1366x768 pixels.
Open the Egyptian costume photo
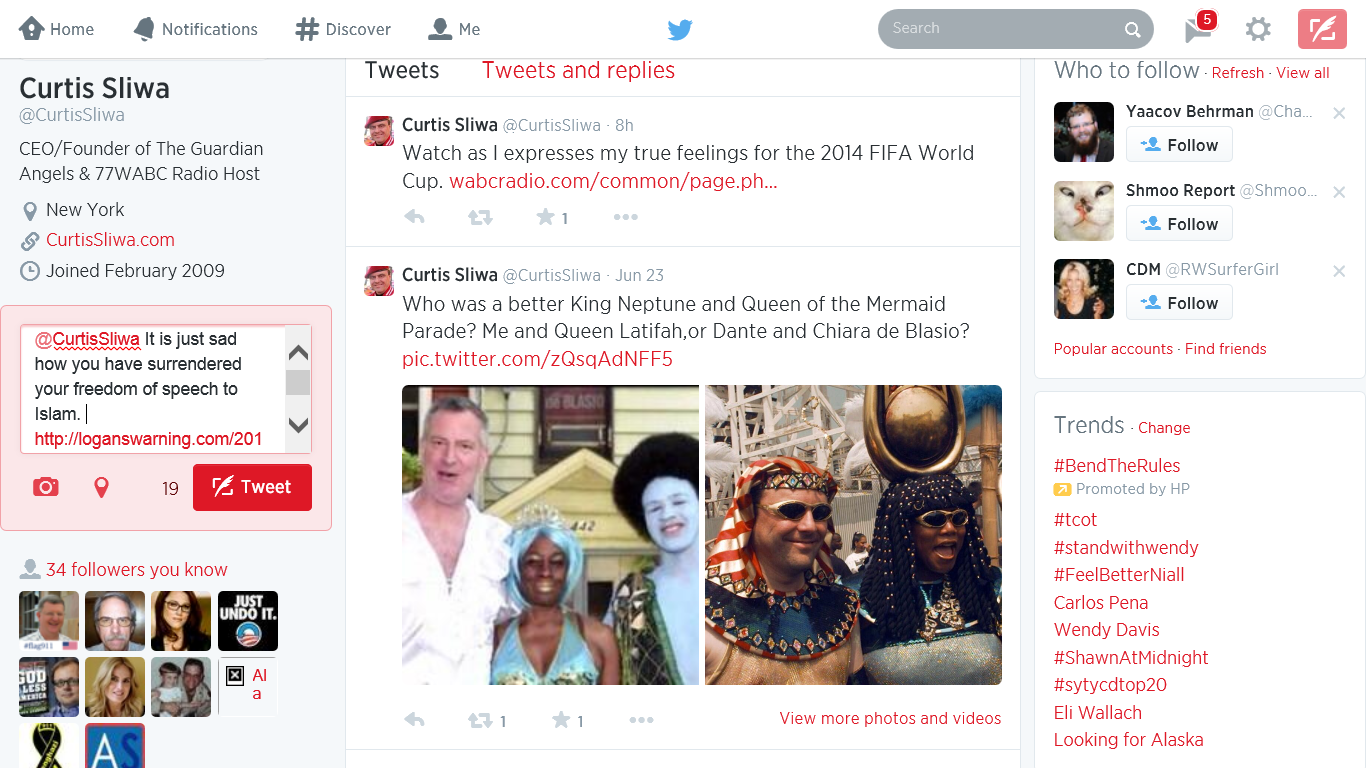(853, 535)
